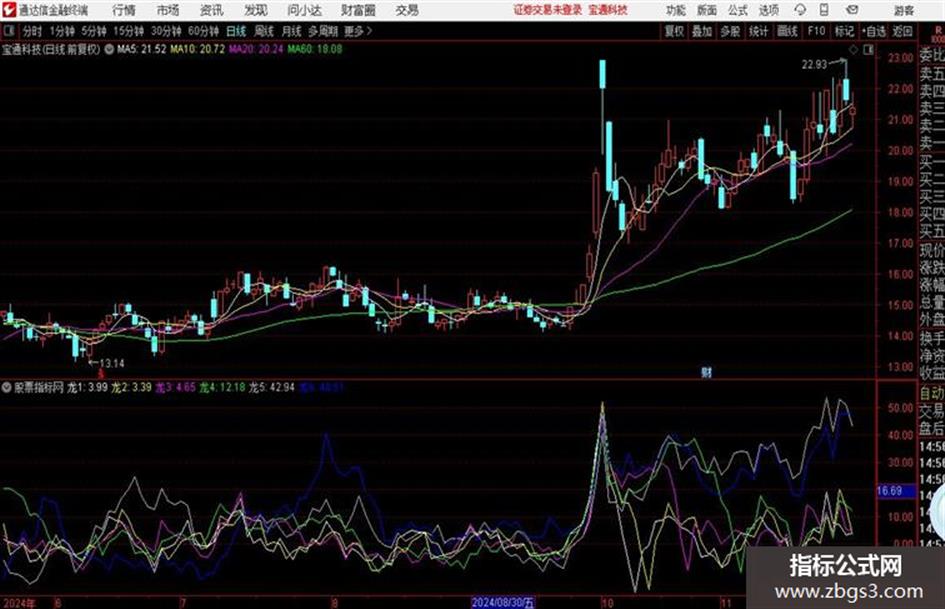Click the 通达信 app logo icon

coord(9,10)
